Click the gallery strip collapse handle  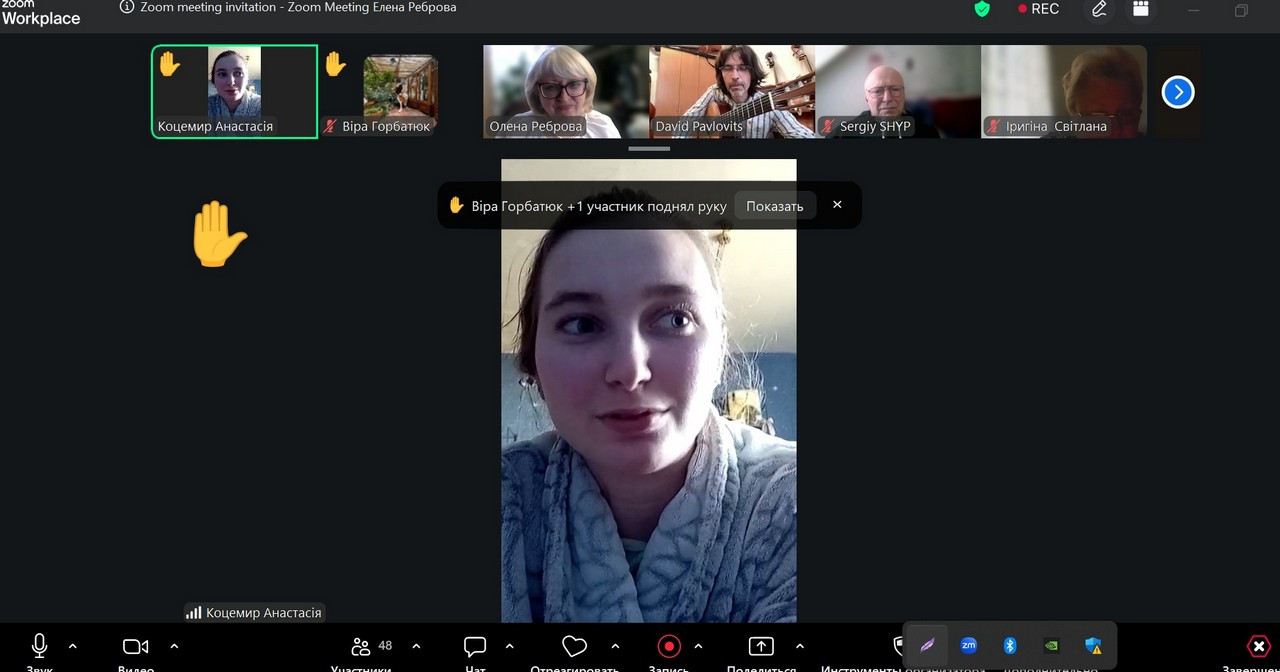[649, 149]
